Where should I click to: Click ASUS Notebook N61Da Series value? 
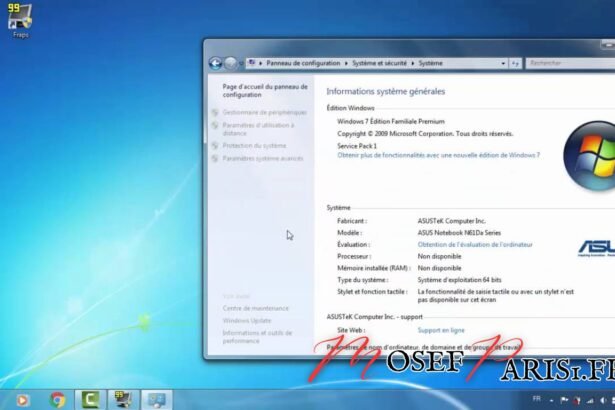coord(459,233)
